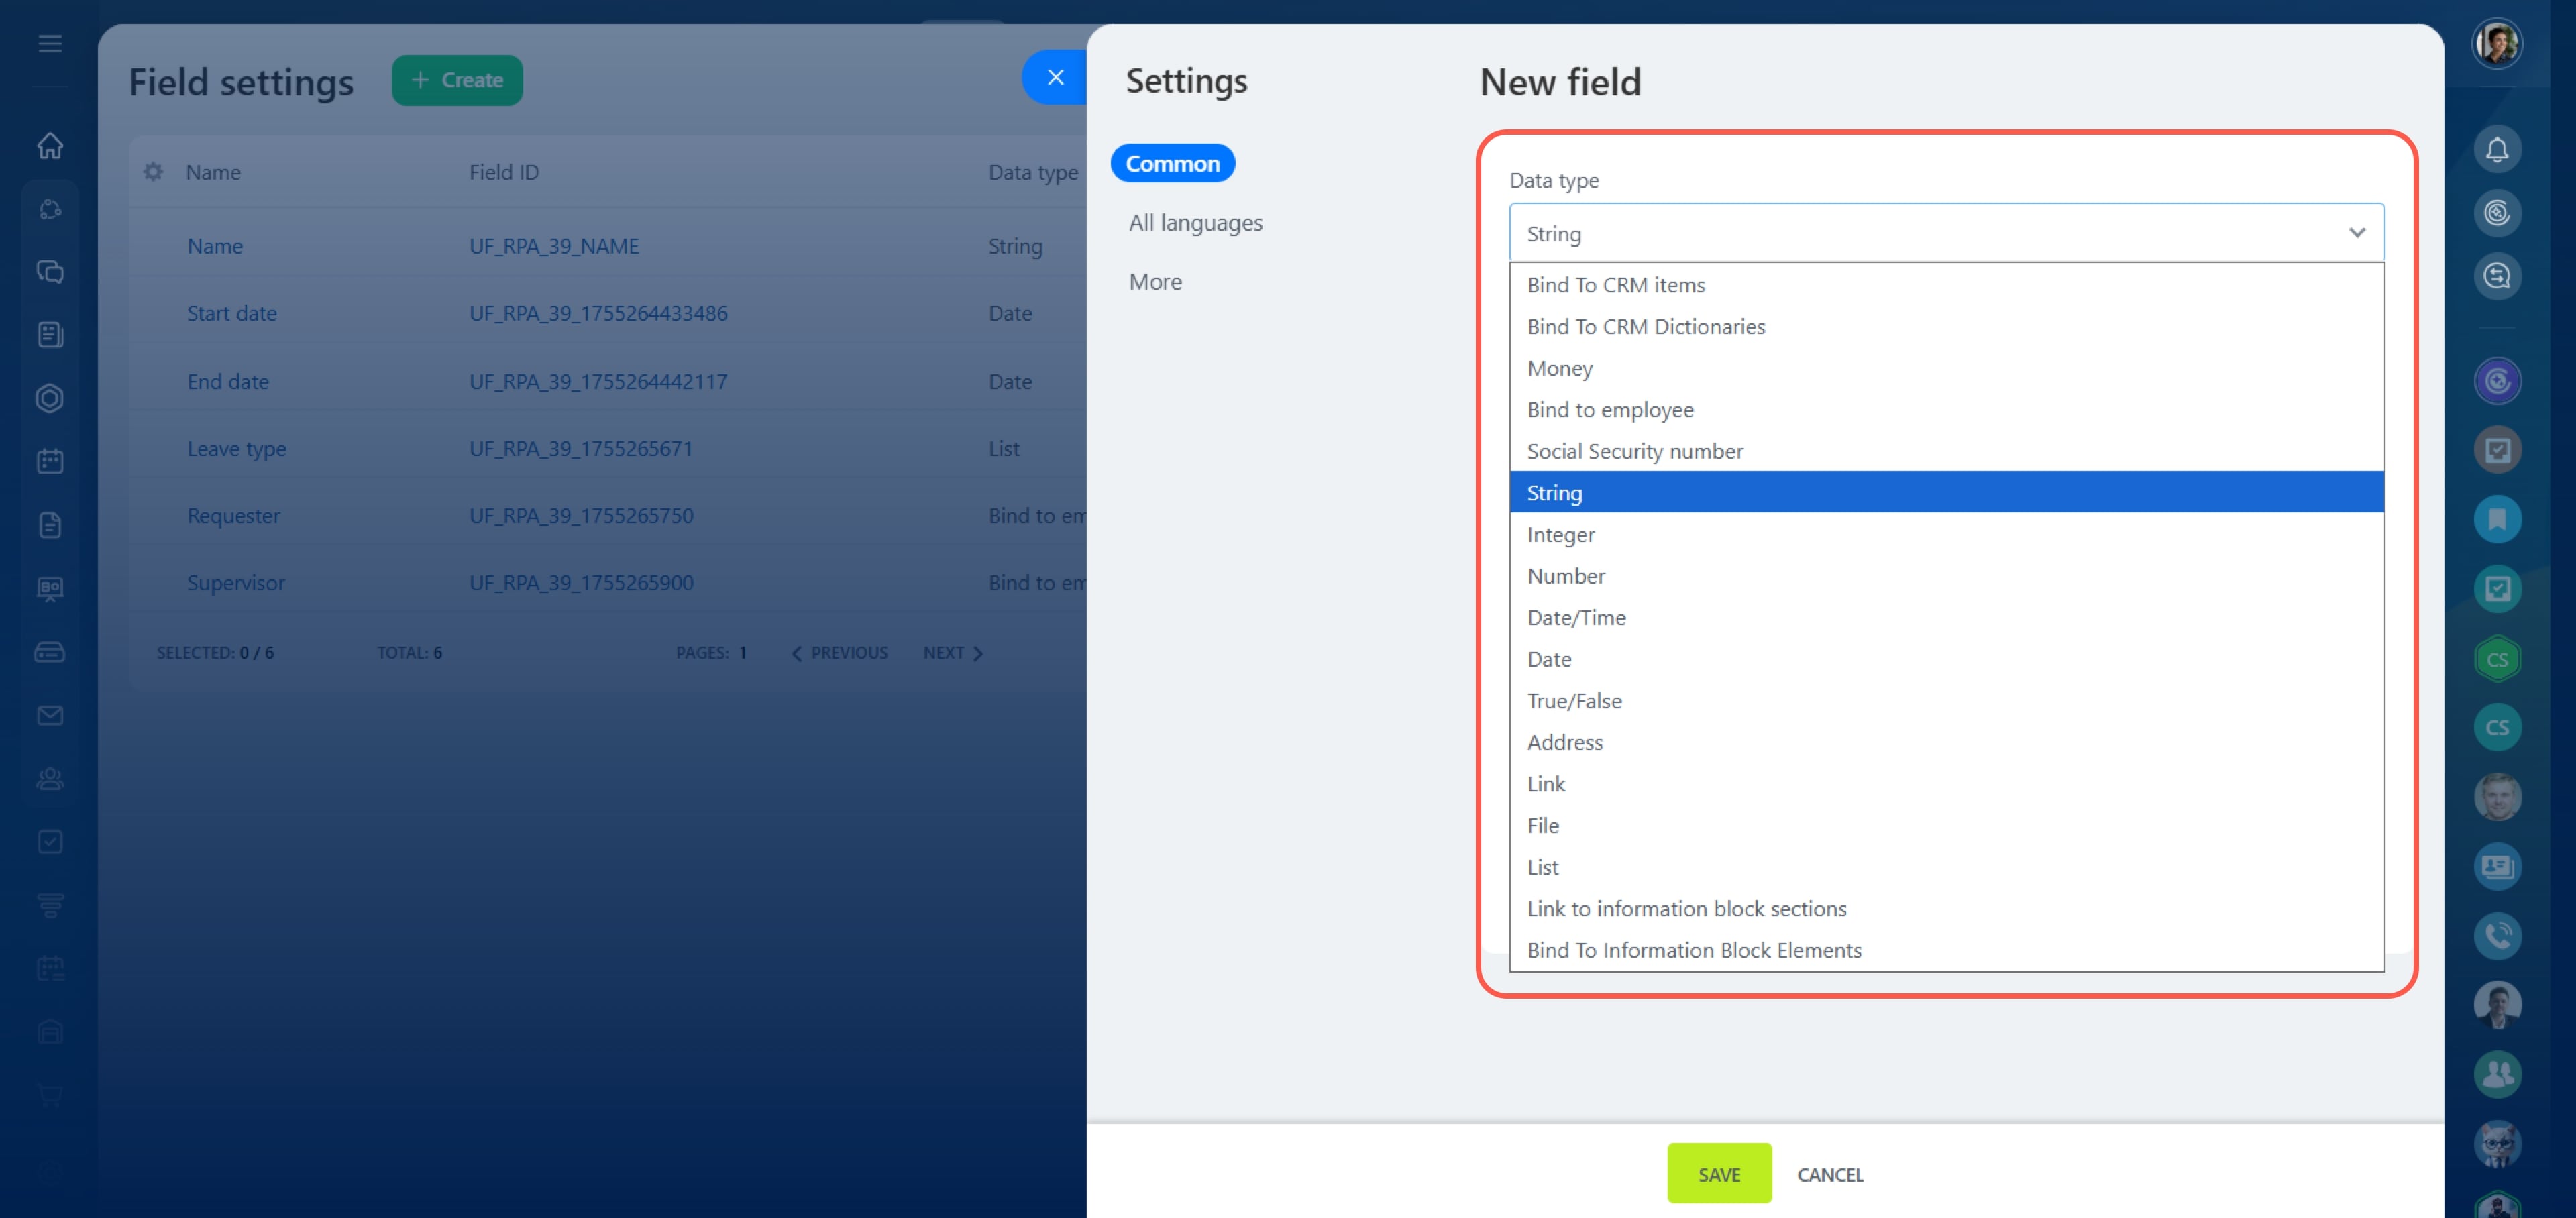Close the slider with X button
Viewport: 2576px width, 1218px height.
point(1055,77)
